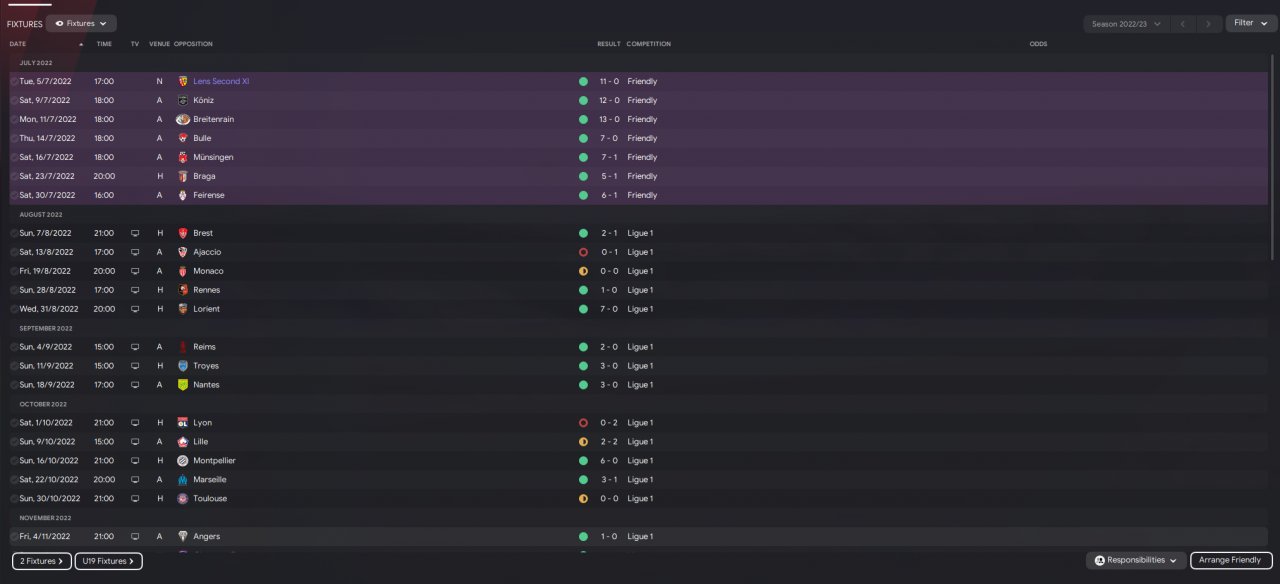The width and height of the screenshot is (1280, 584).
Task: Click the Nantes club badge
Action: 183,385
